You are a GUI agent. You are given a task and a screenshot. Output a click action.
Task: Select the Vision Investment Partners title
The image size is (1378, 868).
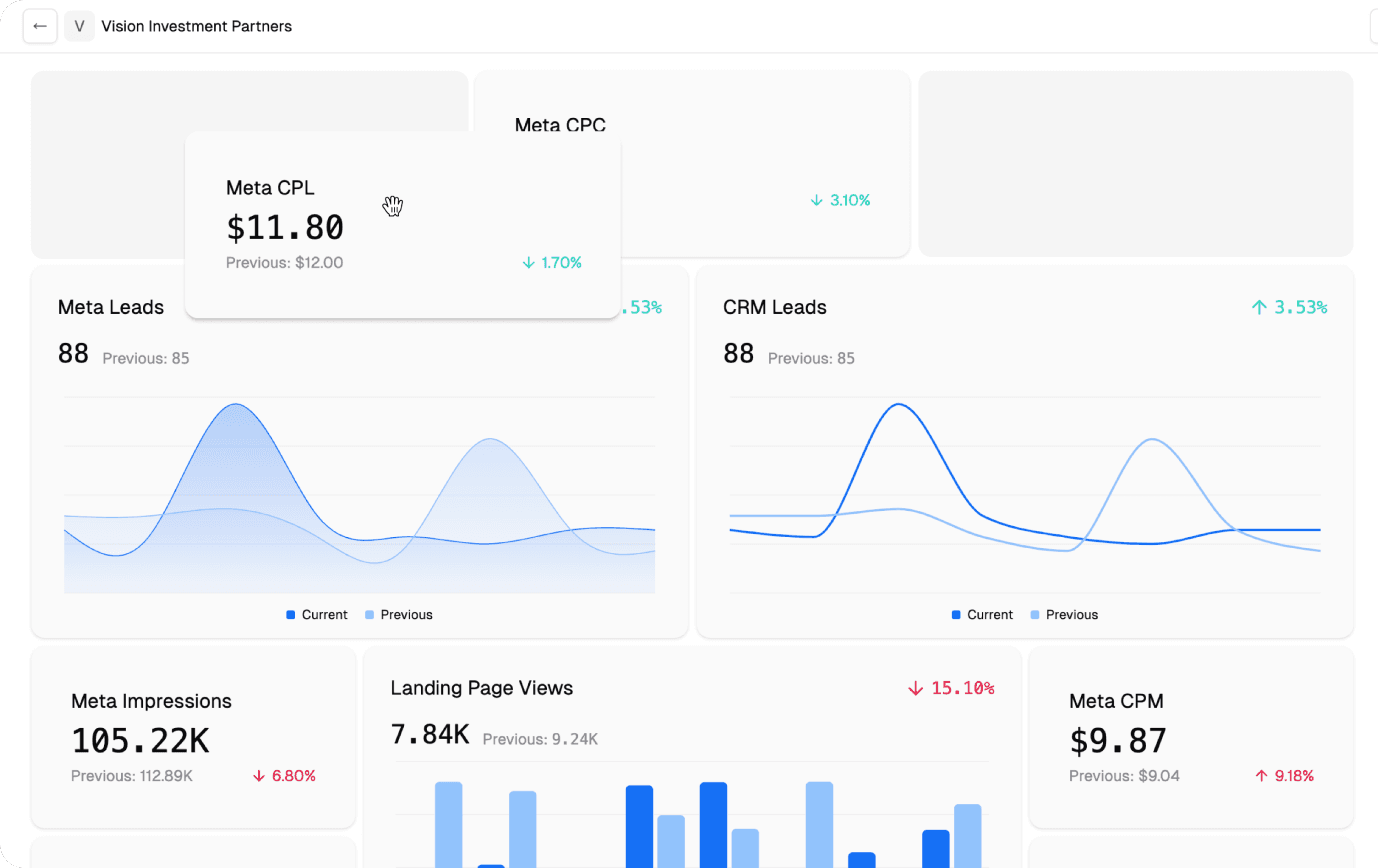click(x=196, y=26)
